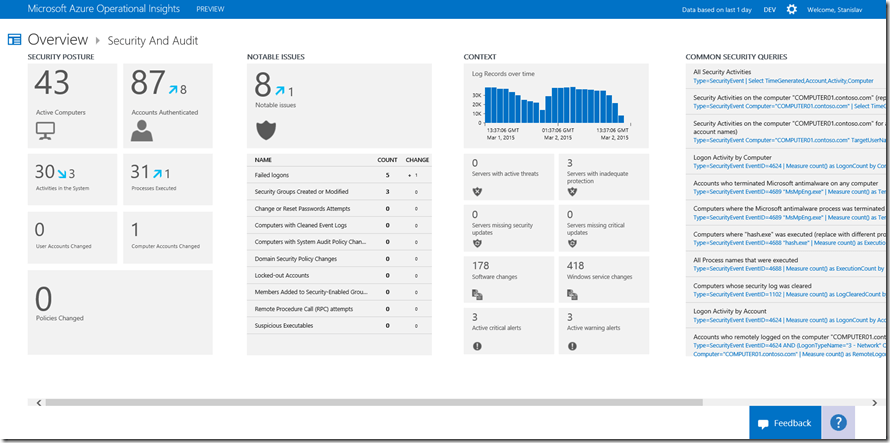Open the Policies Changed tile
890x443 pixels.
click(x=120, y=312)
